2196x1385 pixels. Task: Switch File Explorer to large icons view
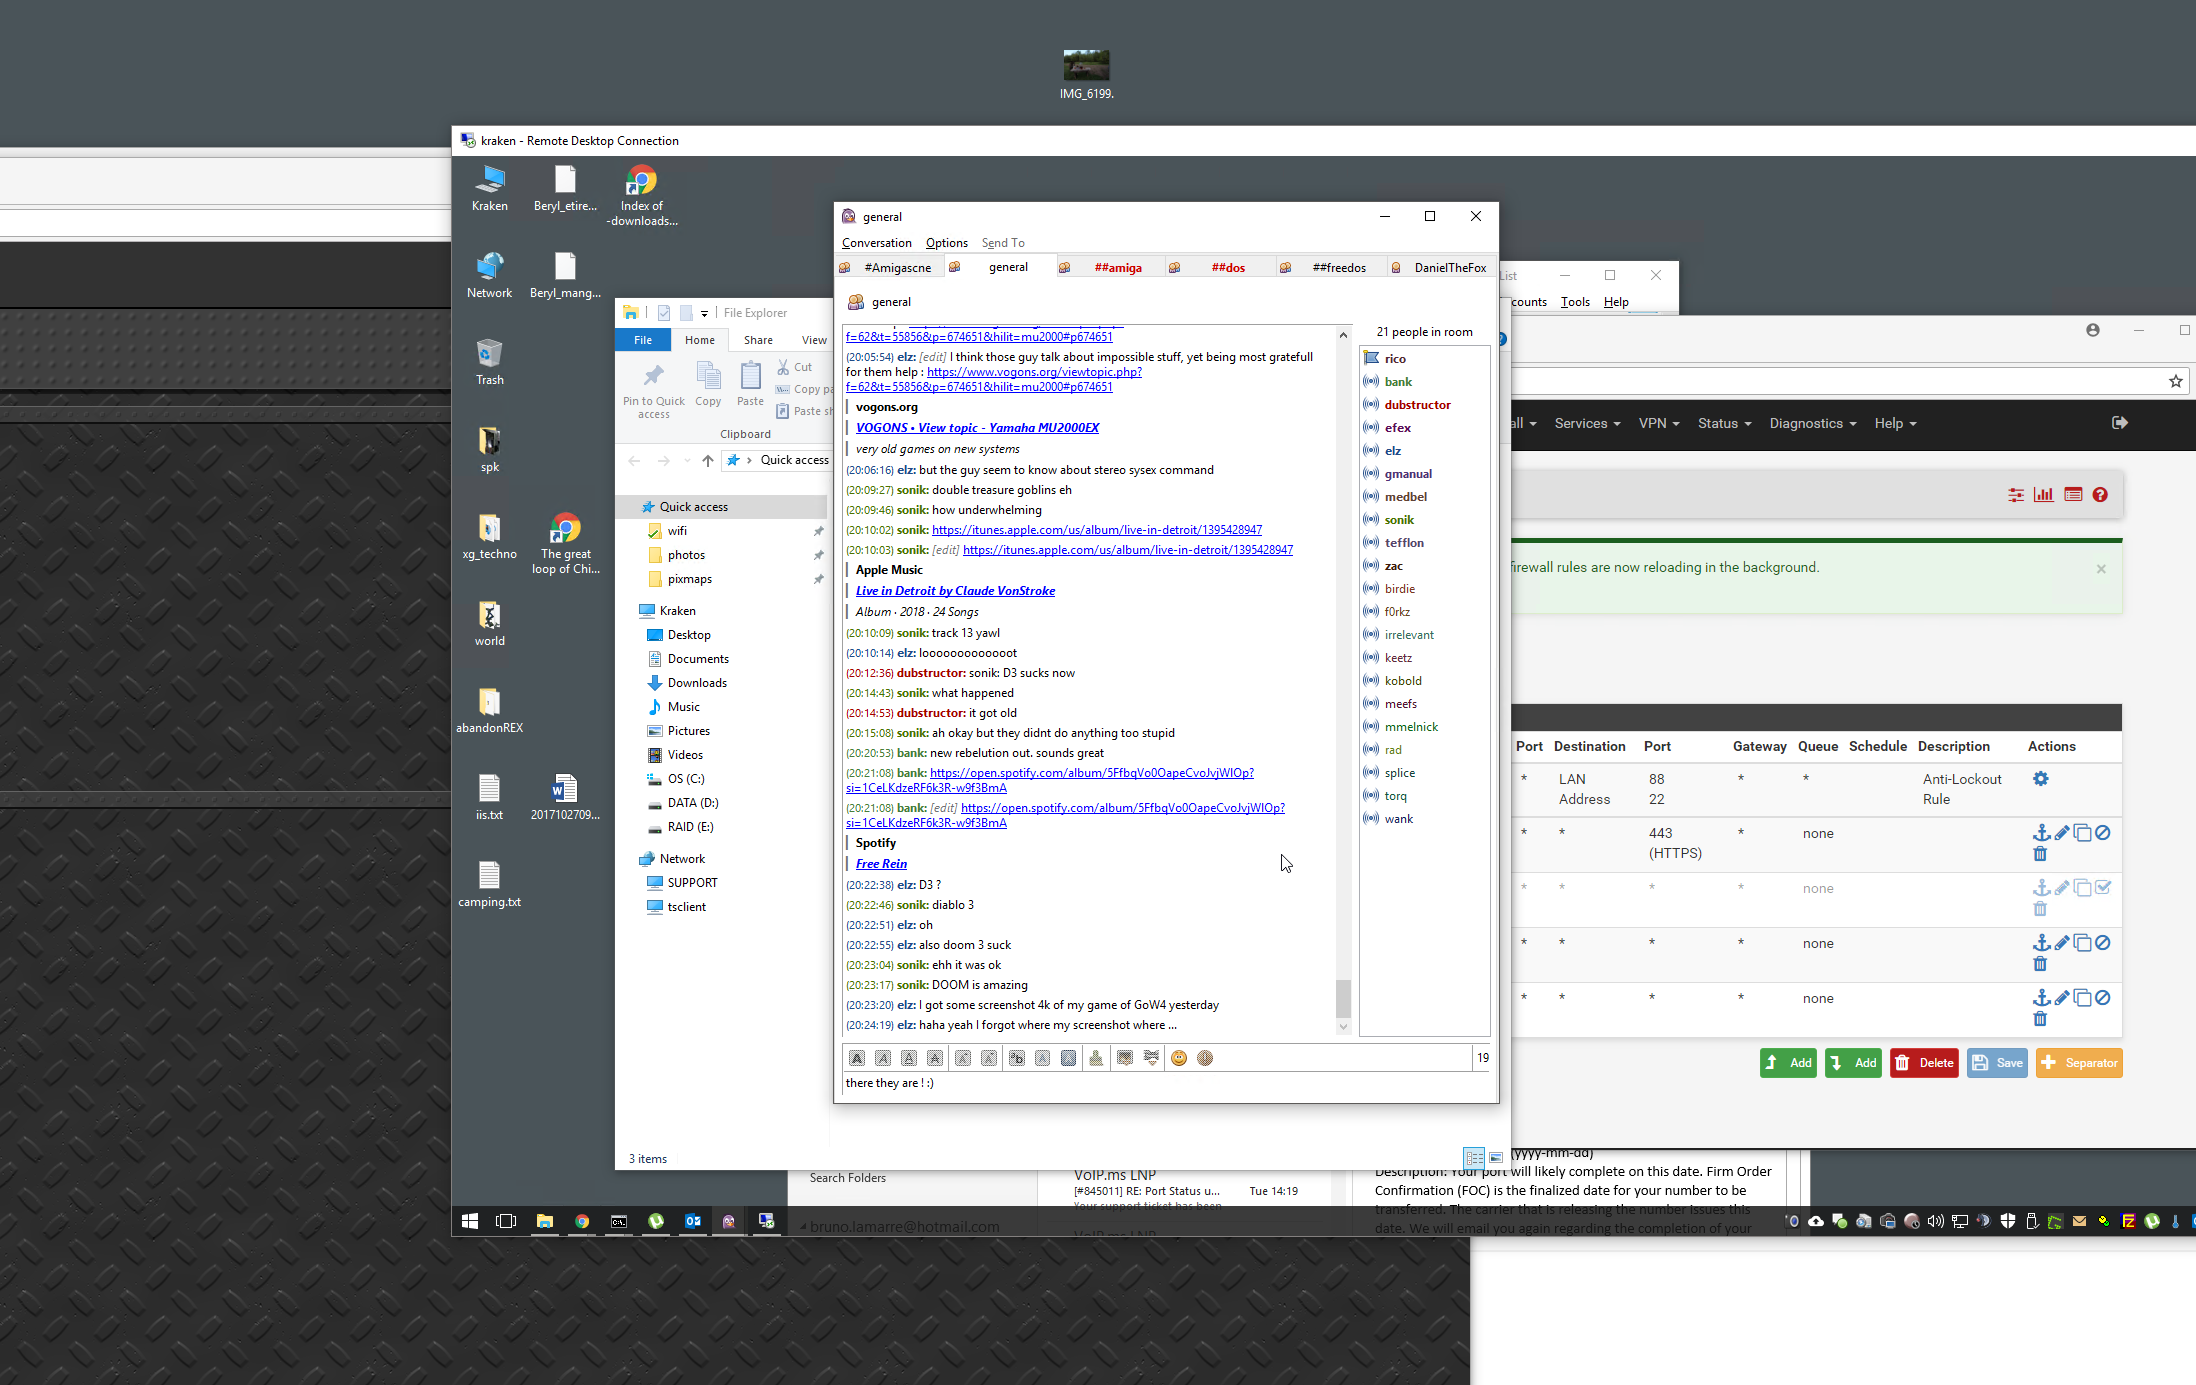[x=1496, y=1157]
